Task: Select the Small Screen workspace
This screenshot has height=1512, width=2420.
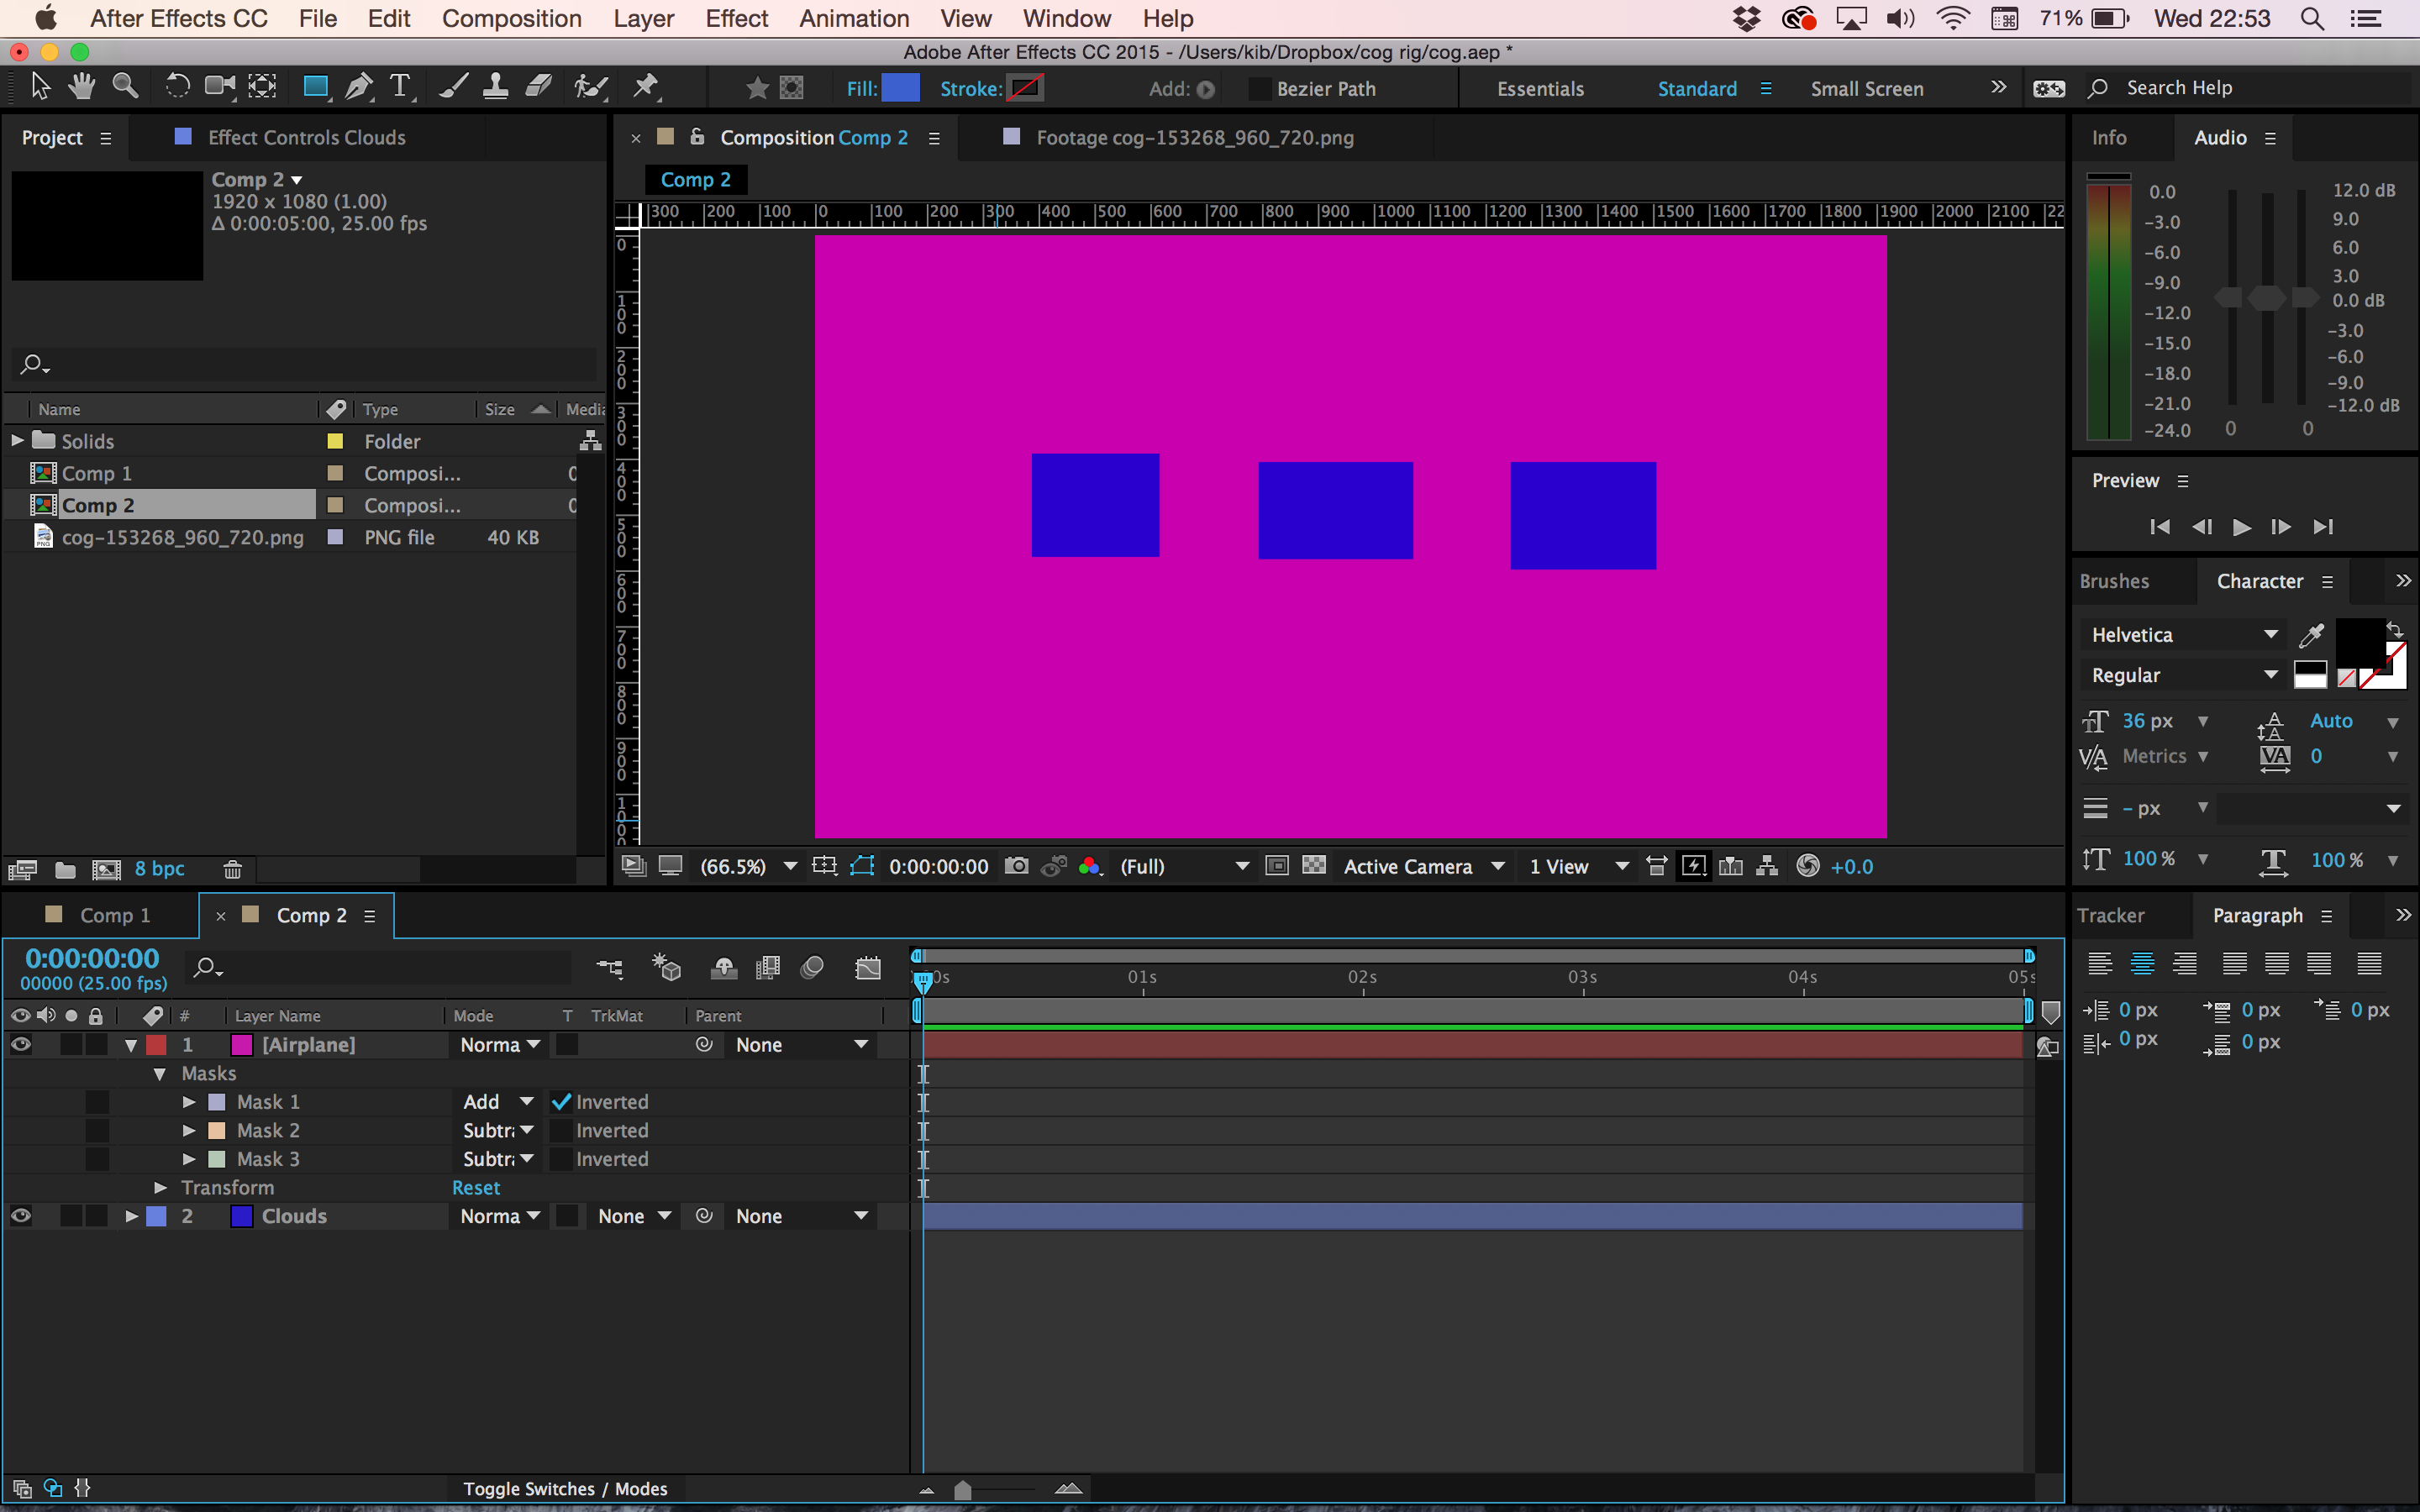Action: pyautogui.click(x=1866, y=88)
